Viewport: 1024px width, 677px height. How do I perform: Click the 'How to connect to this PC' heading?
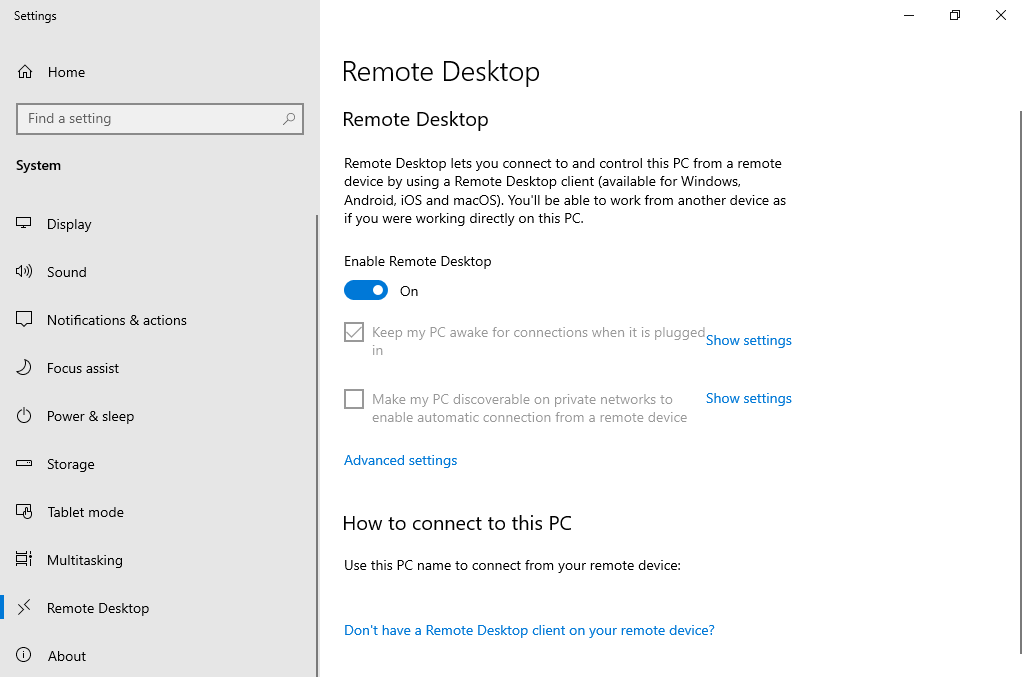pyautogui.click(x=457, y=523)
